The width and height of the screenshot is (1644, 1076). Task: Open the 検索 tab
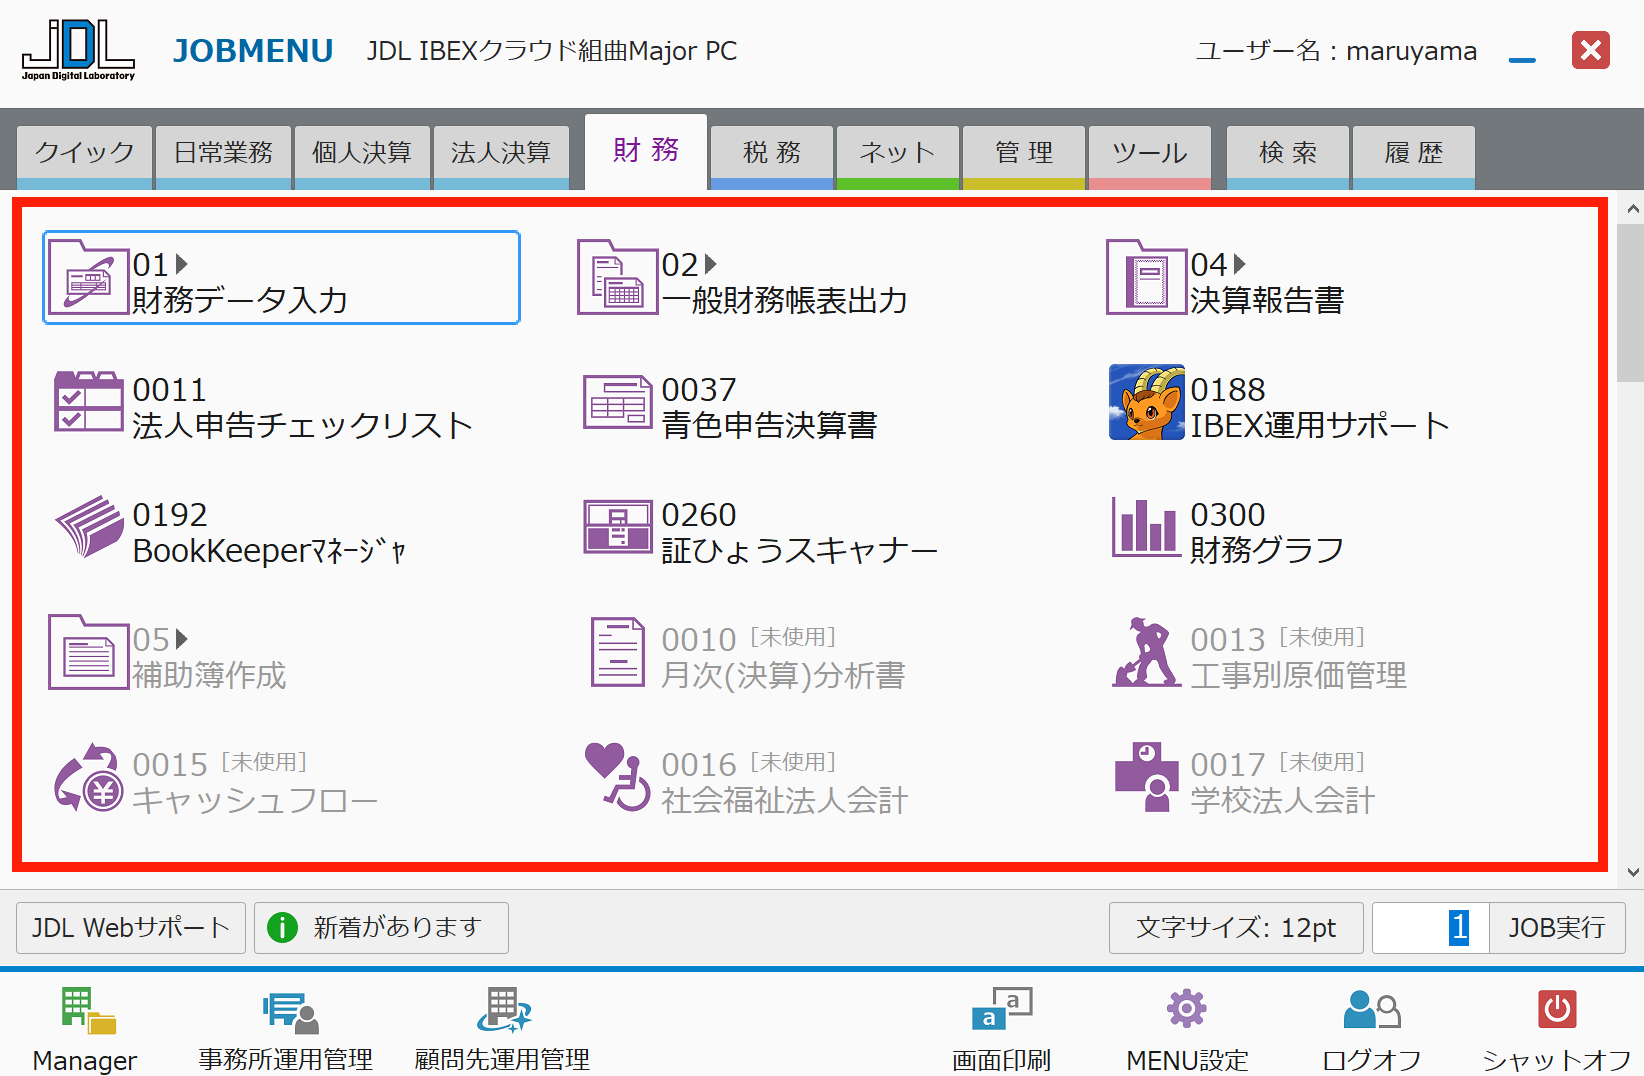point(1288,157)
